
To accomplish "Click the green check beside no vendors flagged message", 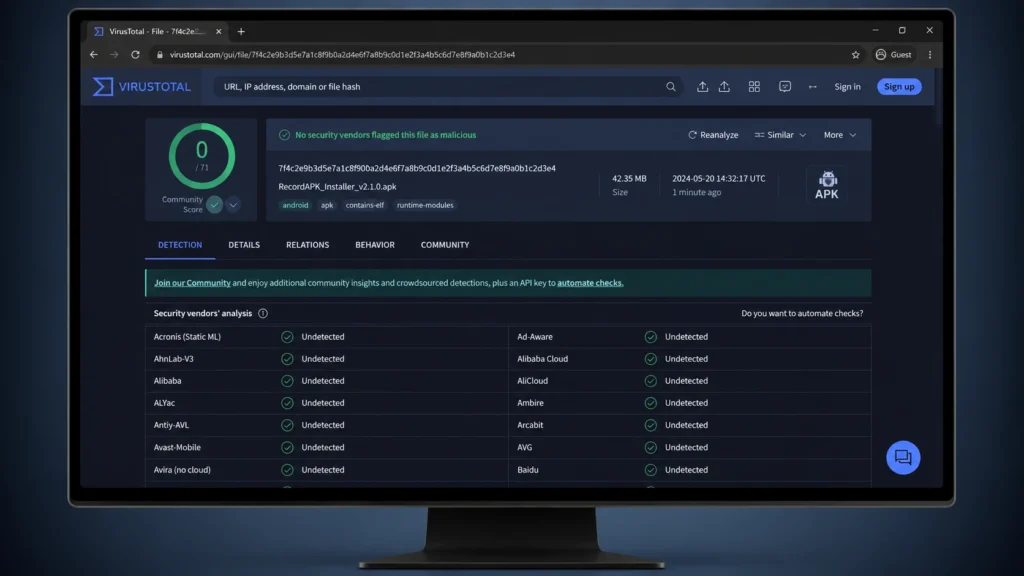I will point(284,135).
